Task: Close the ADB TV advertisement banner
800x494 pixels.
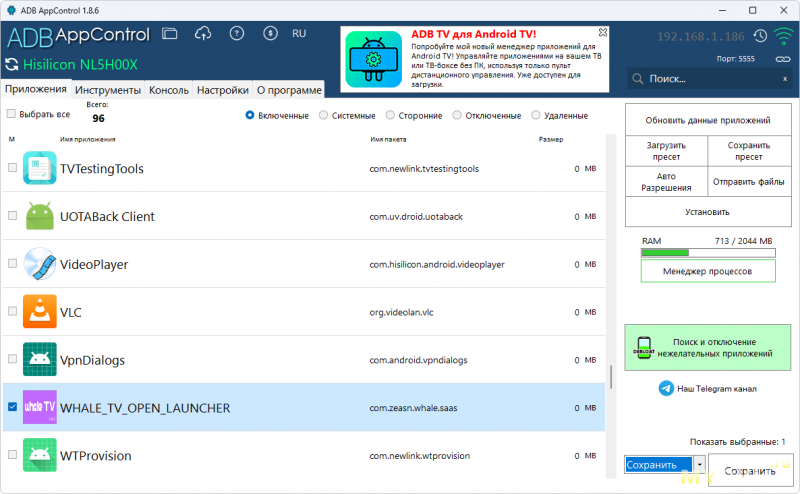Action: 603,32
